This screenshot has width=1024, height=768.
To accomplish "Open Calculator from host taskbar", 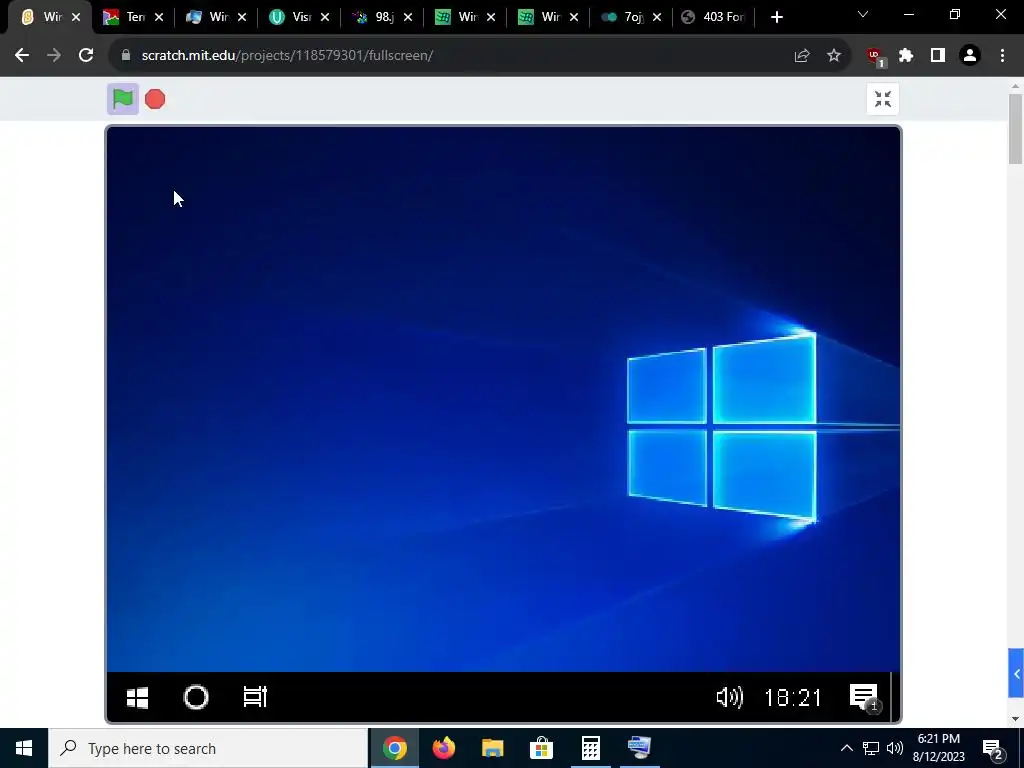I will (590, 748).
